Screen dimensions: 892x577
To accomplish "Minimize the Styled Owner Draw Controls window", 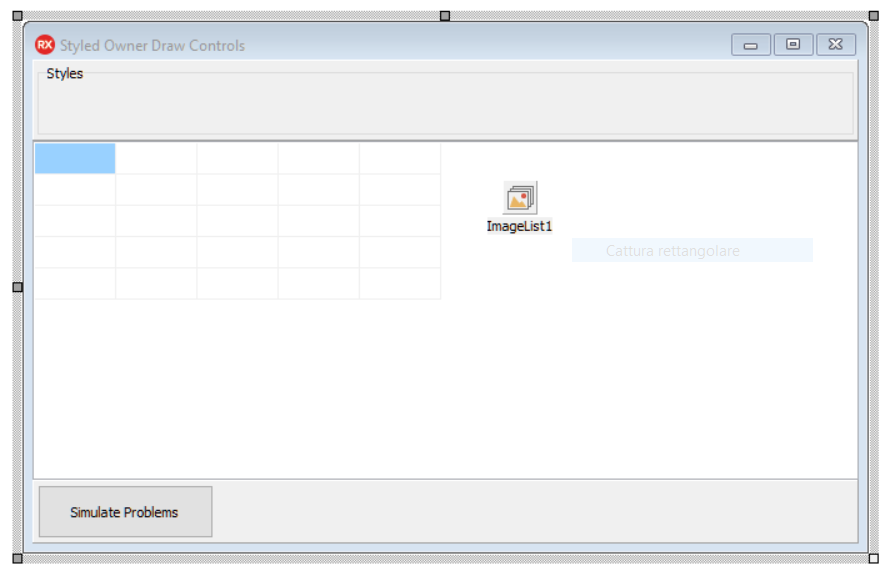I will (751, 45).
